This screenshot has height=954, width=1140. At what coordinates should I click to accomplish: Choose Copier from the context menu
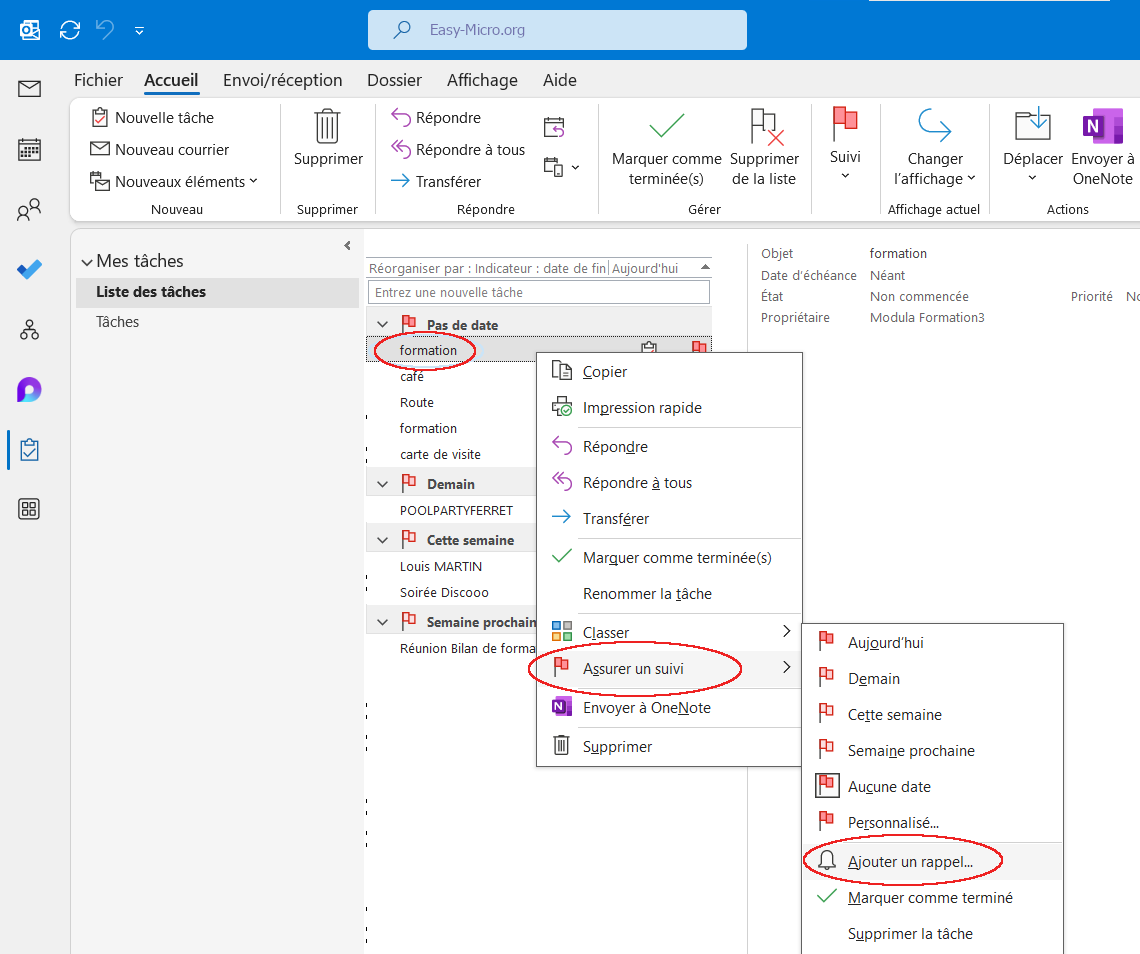pyautogui.click(x=669, y=372)
